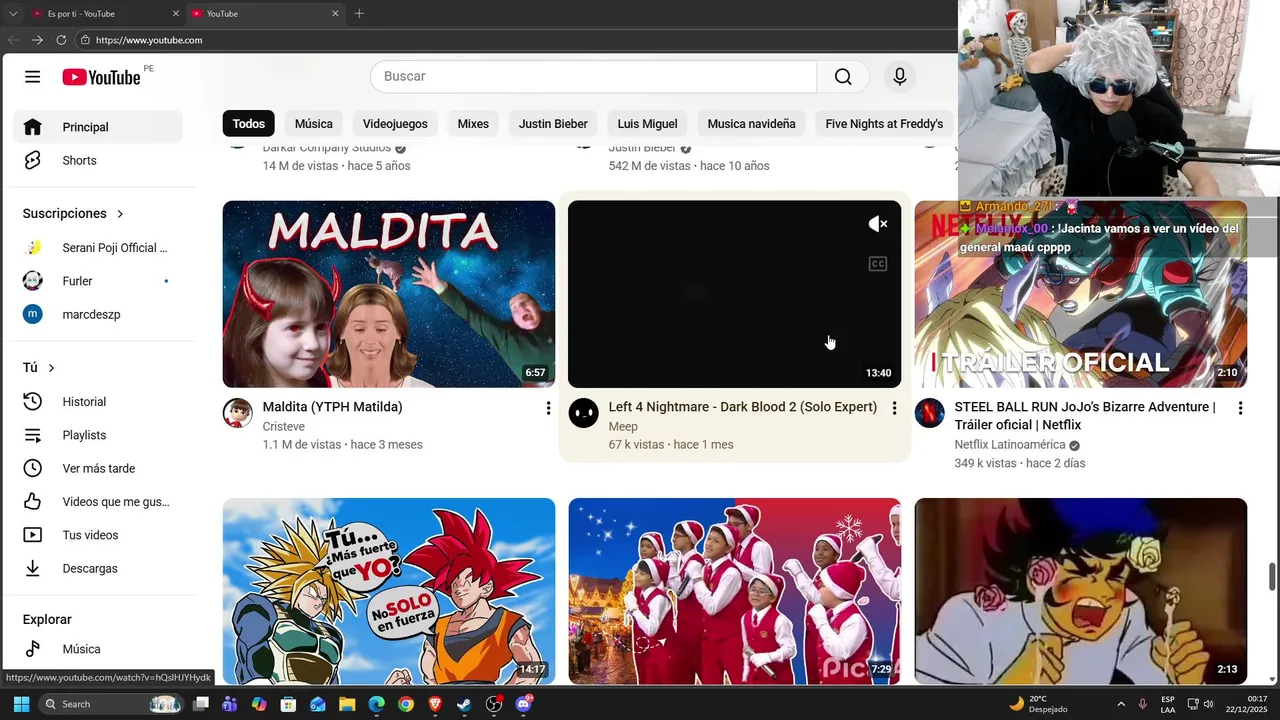Open options menu for Left 4 Nightmare video
Image resolution: width=1280 pixels, height=720 pixels.
coord(894,408)
